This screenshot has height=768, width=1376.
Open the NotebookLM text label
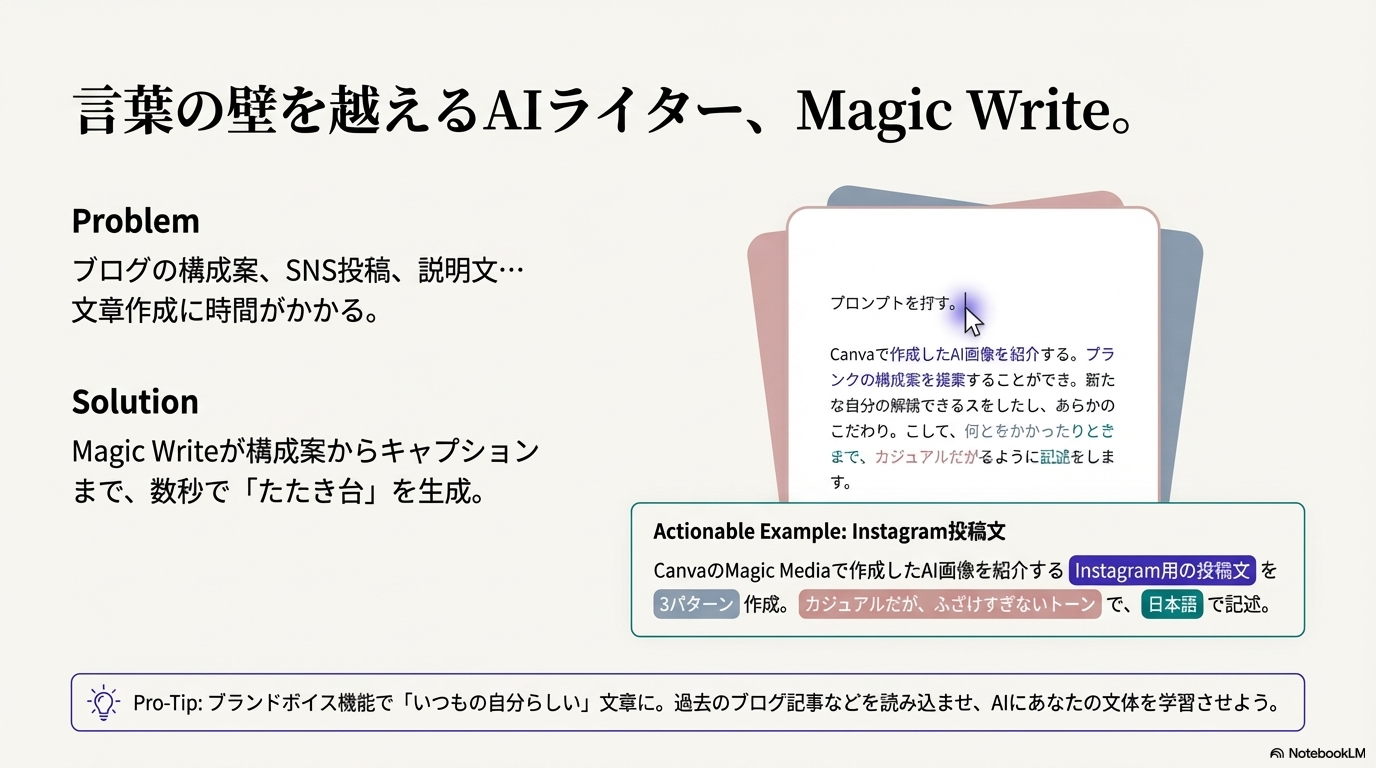click(x=1326, y=753)
